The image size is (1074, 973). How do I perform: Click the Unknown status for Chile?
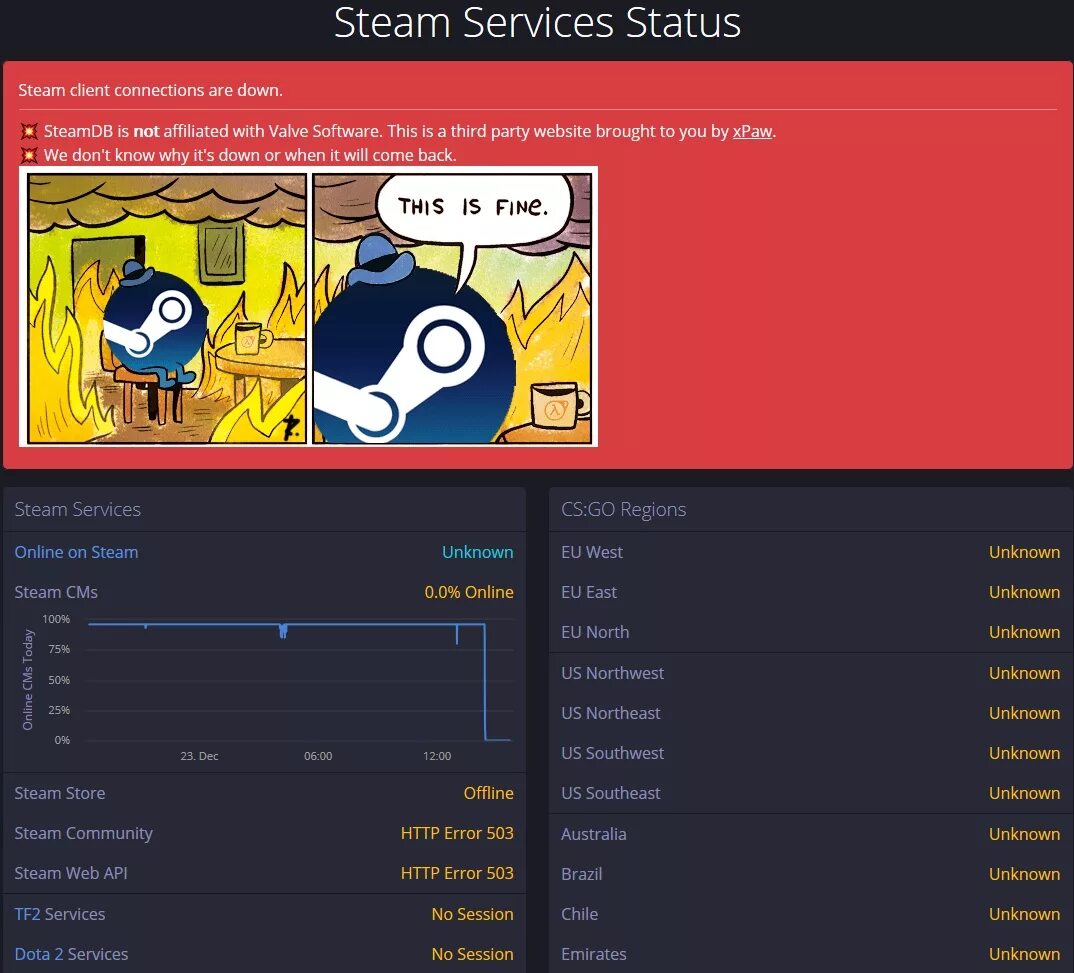click(1024, 914)
